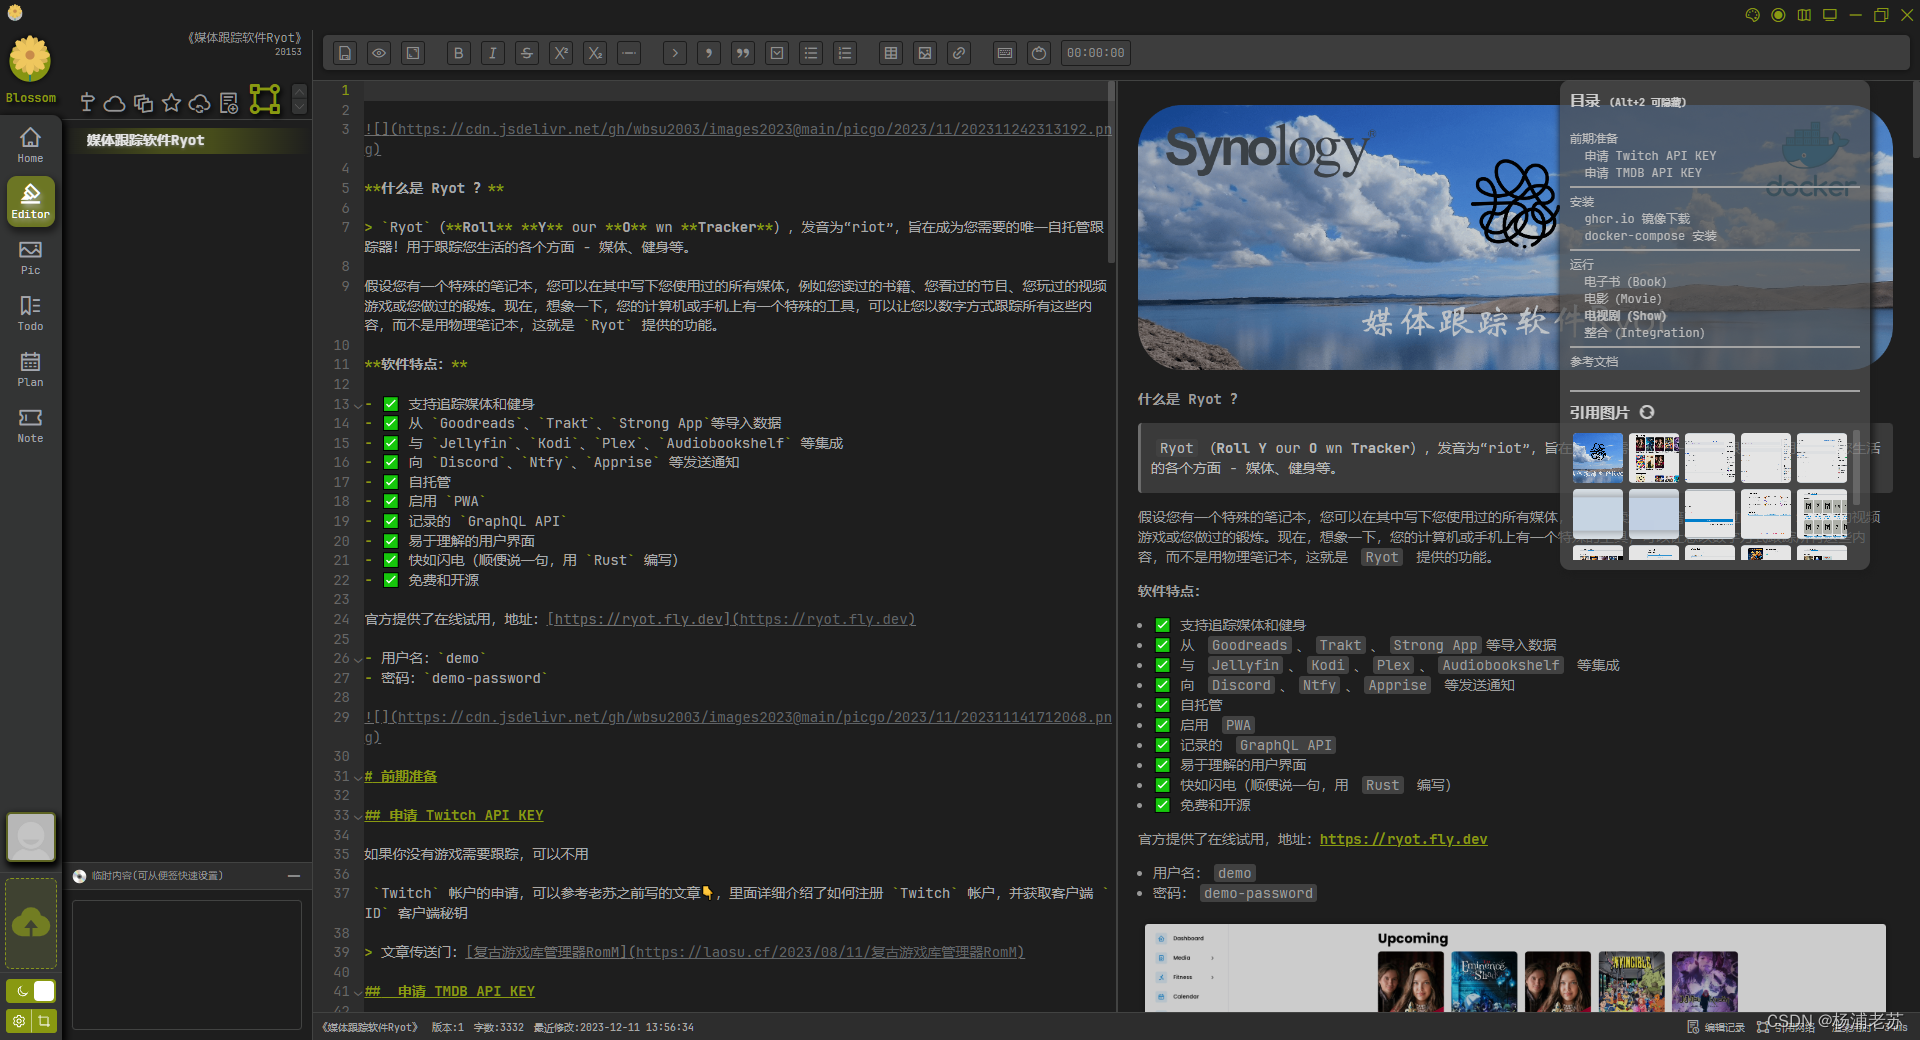Viewport: 1920px width, 1040px height.
Task: Toggle the 启用 PWA checkbox in the preview
Action: (1163, 725)
